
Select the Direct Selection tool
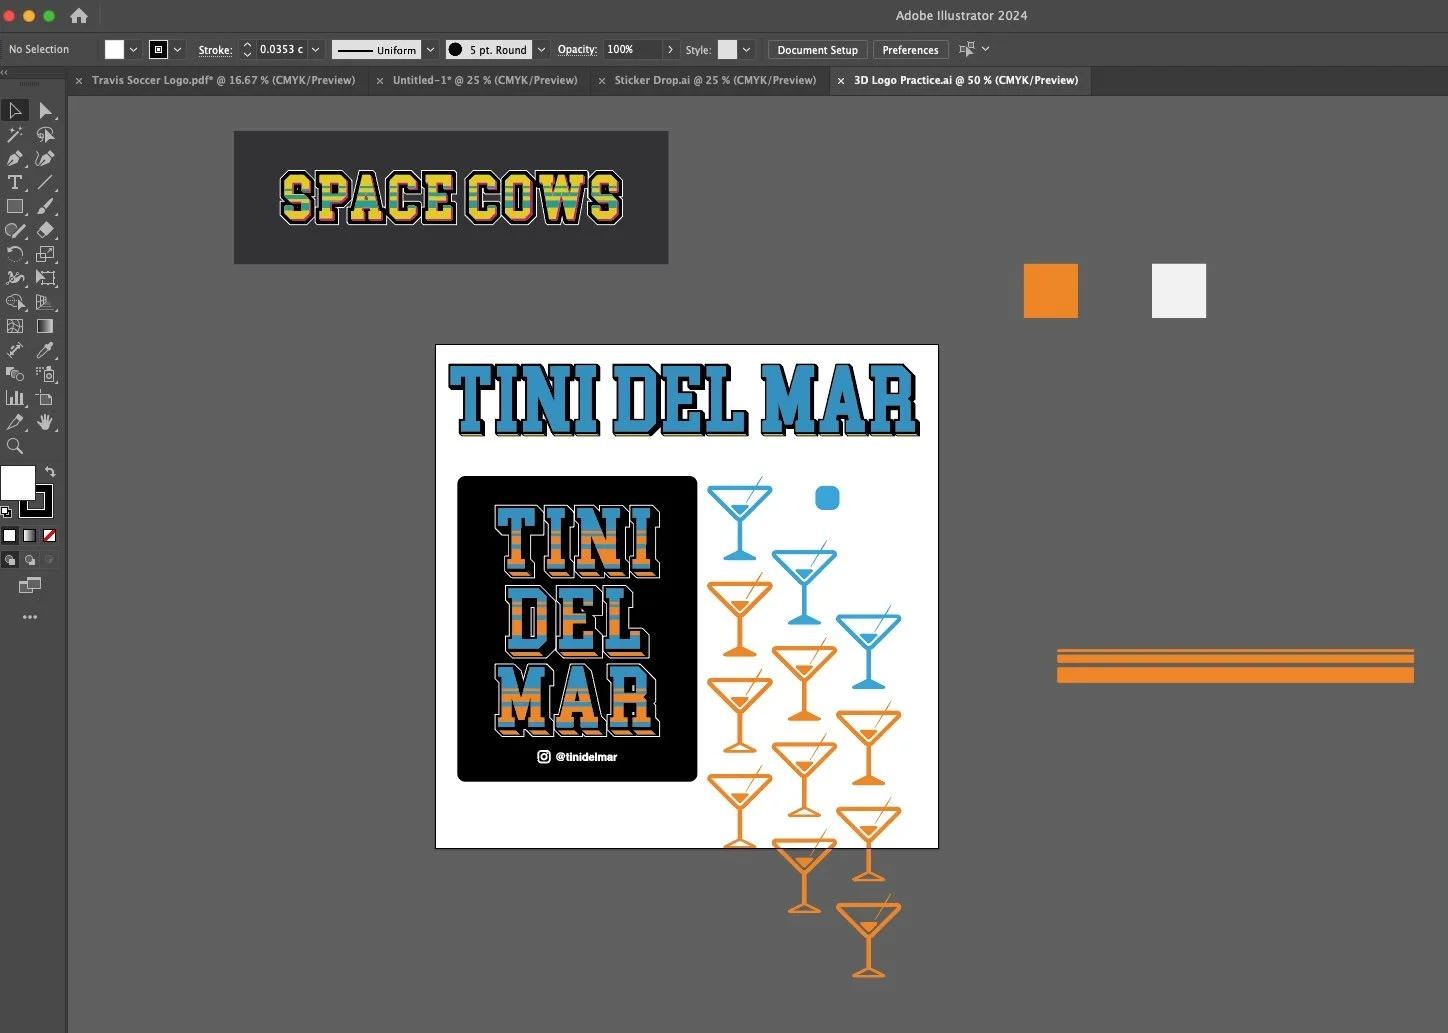pos(45,111)
